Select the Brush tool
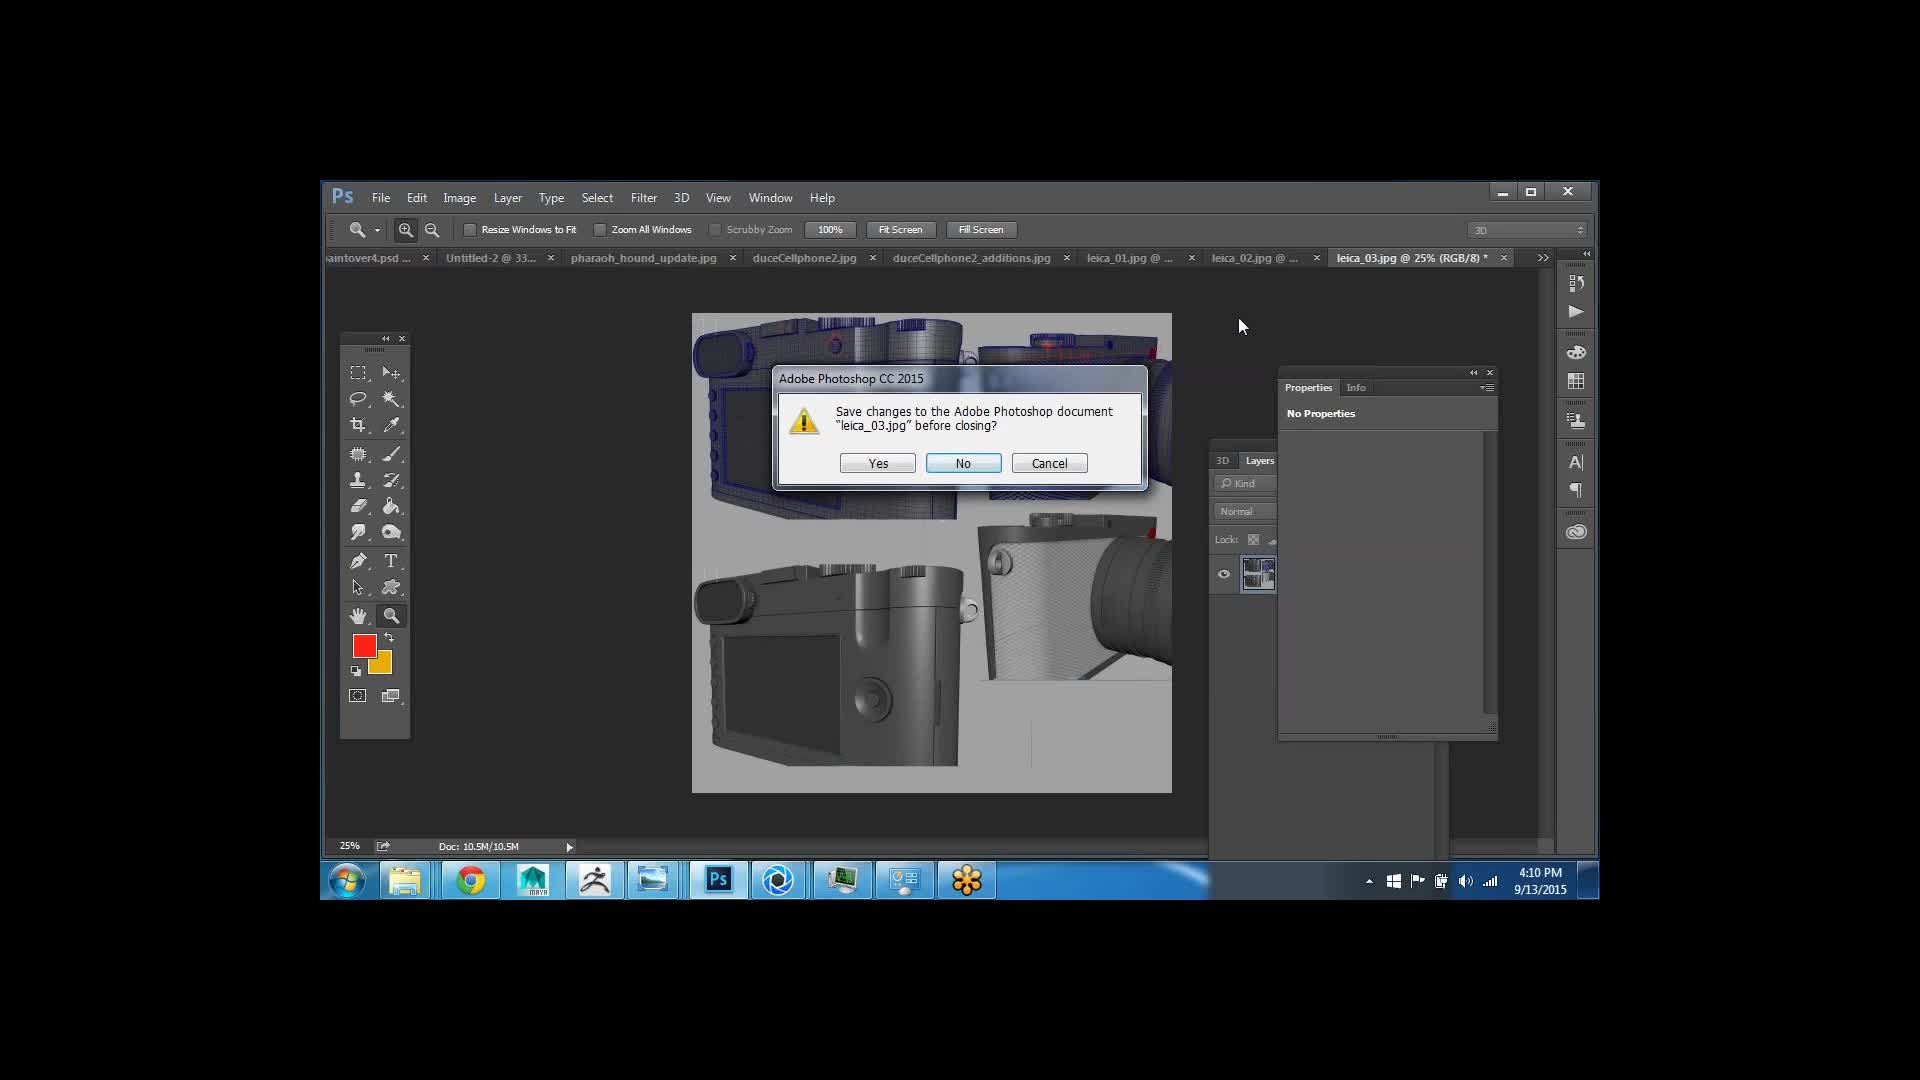 pos(391,454)
